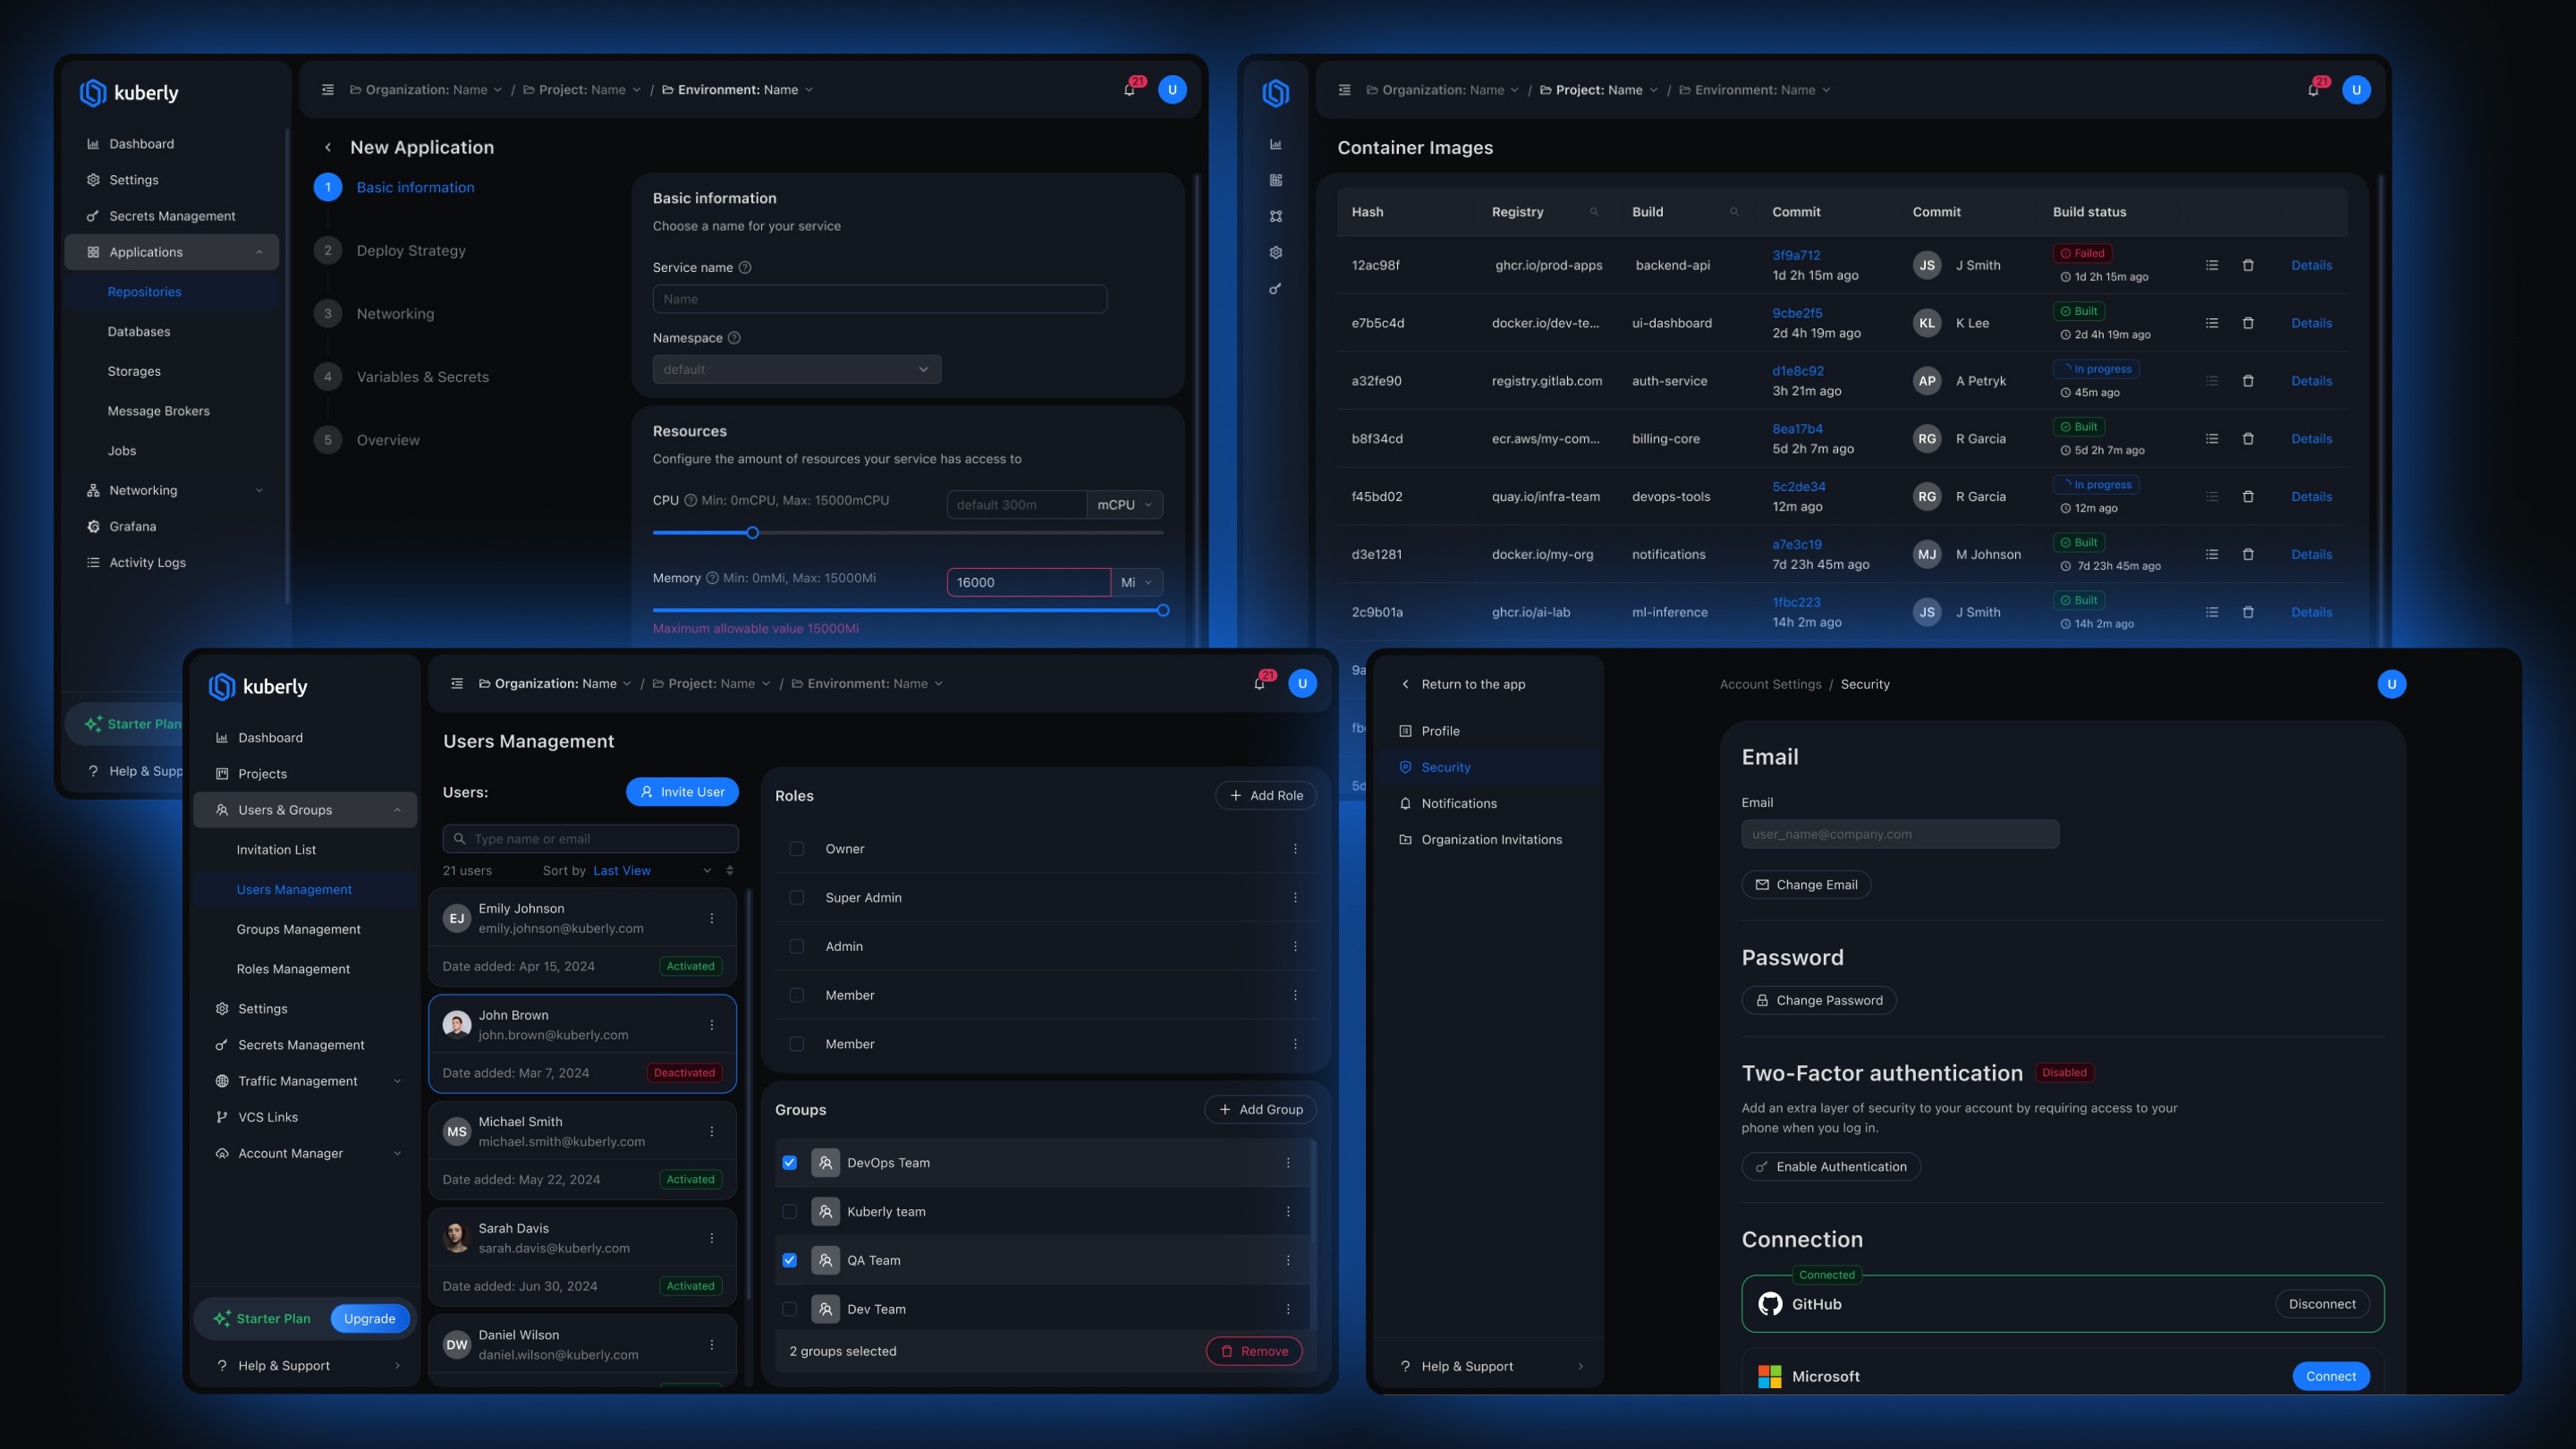Open kebab menu for Emily Johnson
2576x1449 pixels.
click(712, 918)
